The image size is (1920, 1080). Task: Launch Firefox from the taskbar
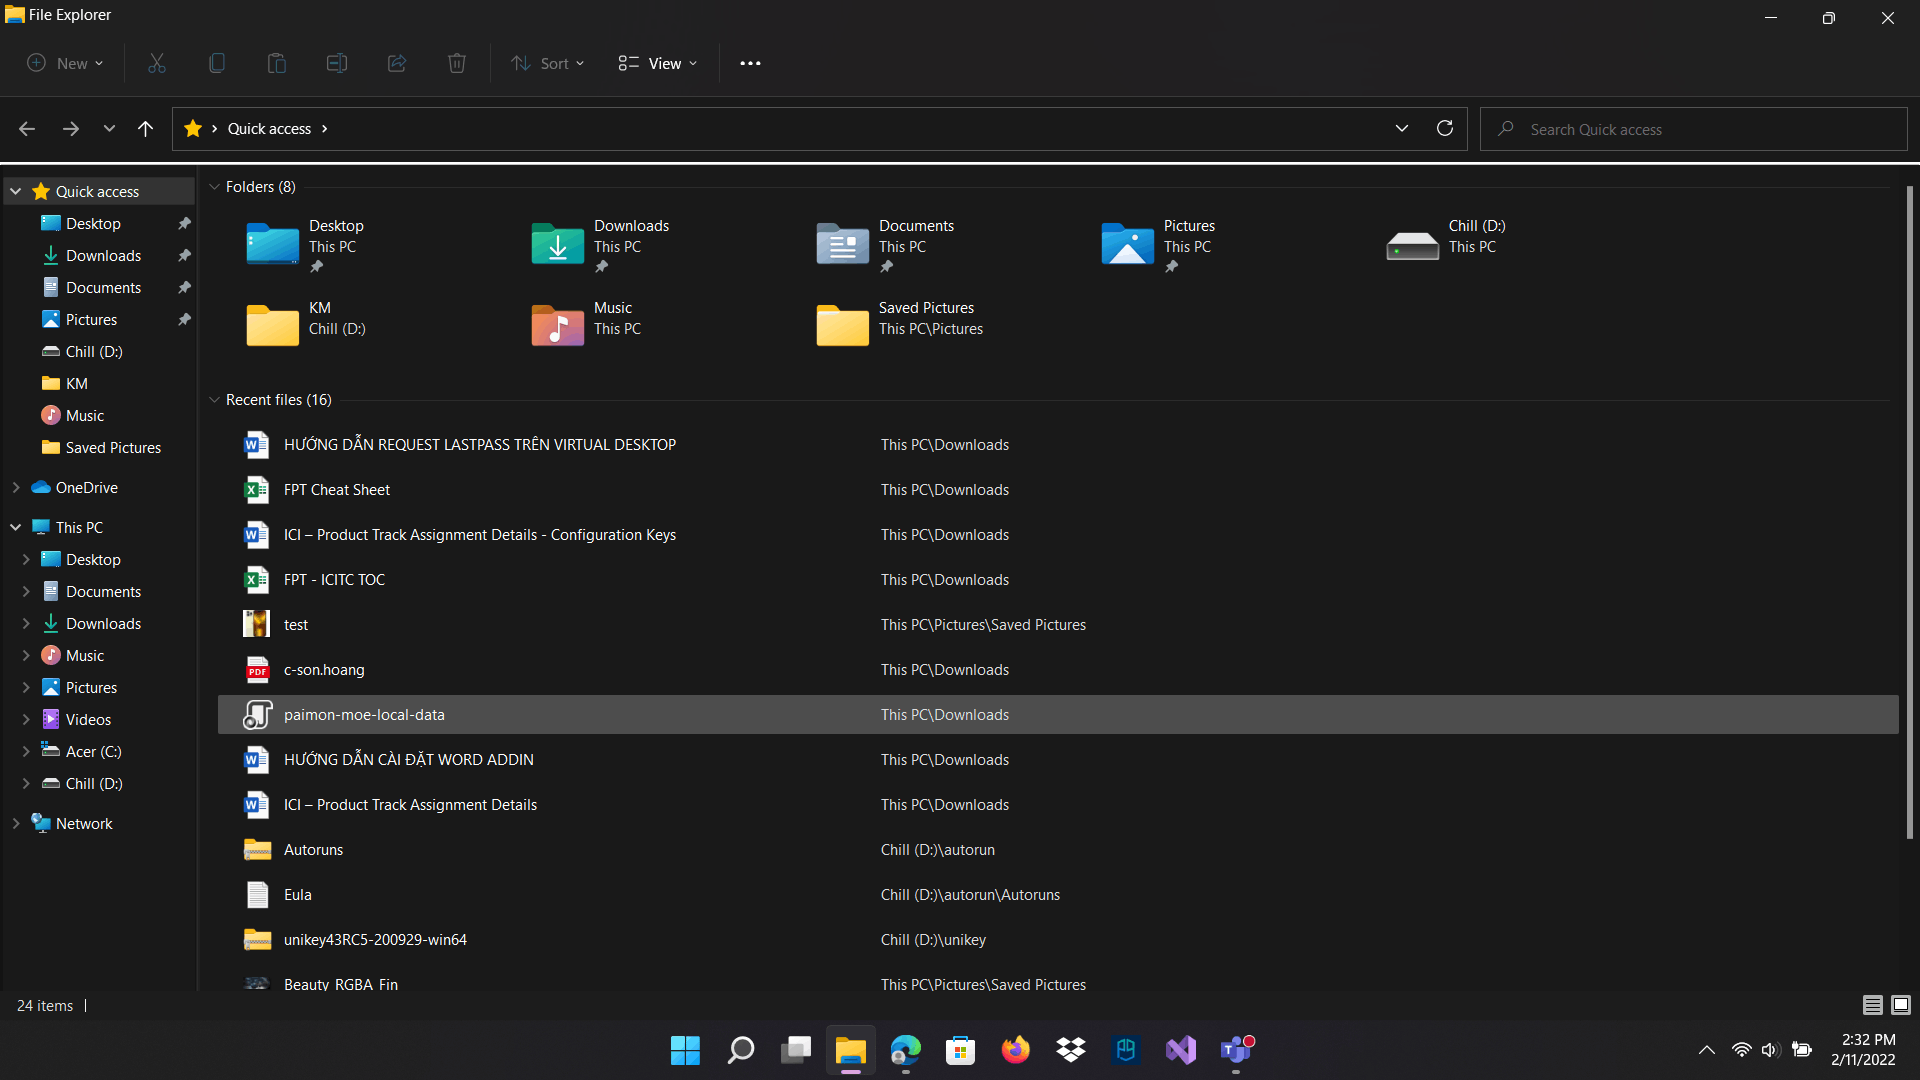[1016, 1050]
